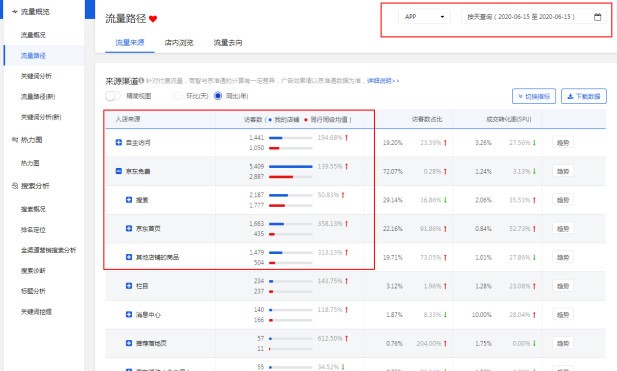Click the visitor count 1,441
The image size is (617, 371).
[x=257, y=138]
